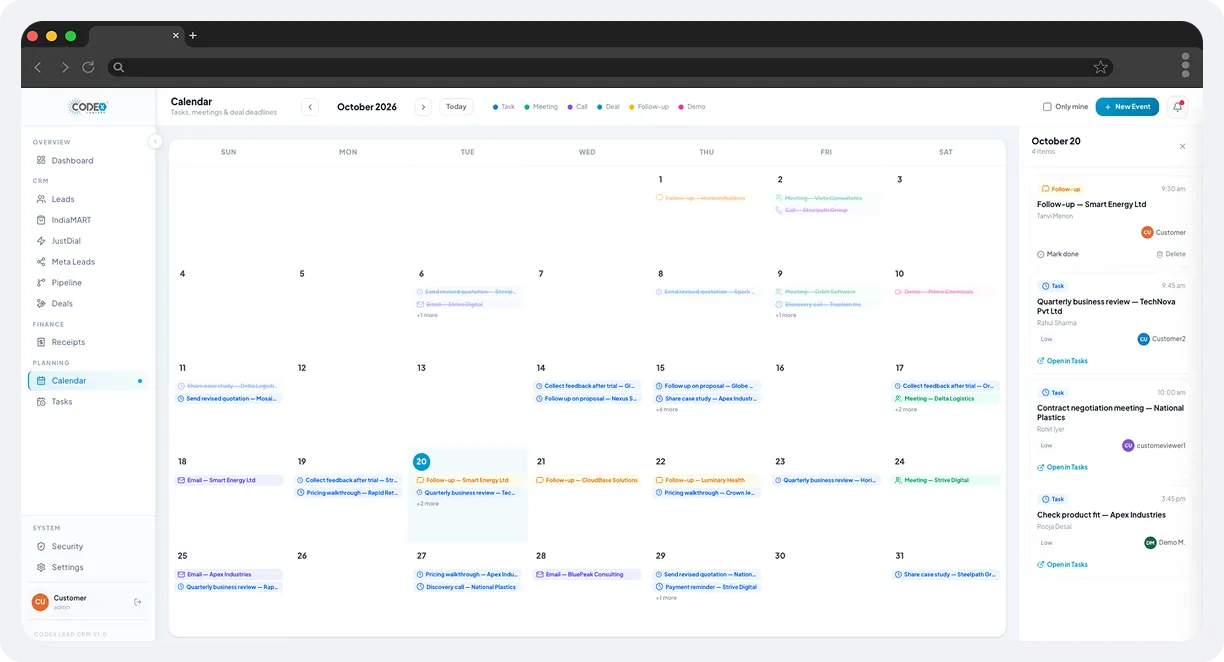
Task: Click the browser address bar
Action: [x=610, y=67]
